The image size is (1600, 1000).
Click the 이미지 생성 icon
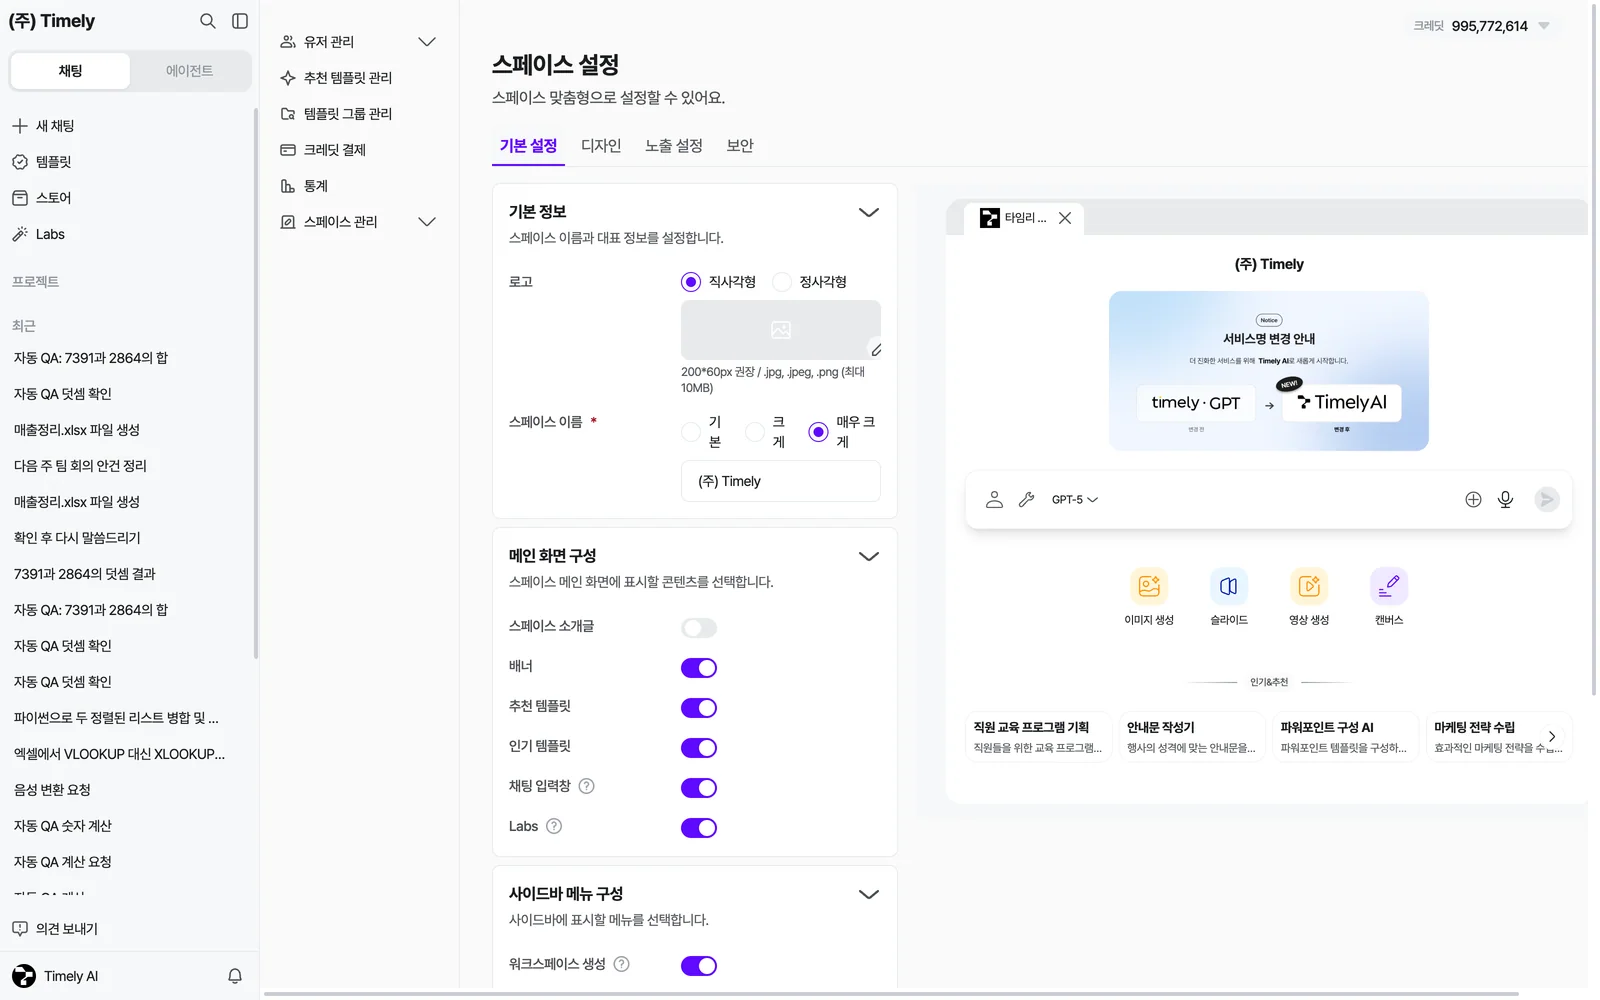click(x=1149, y=586)
